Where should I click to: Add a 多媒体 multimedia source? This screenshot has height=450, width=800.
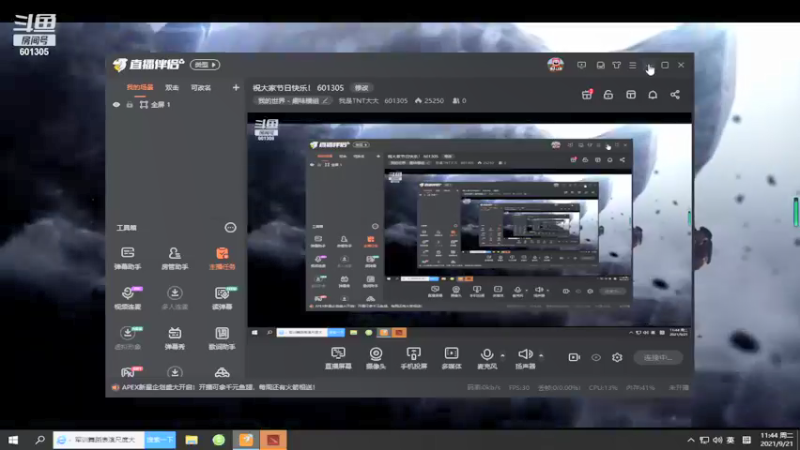tap(452, 358)
